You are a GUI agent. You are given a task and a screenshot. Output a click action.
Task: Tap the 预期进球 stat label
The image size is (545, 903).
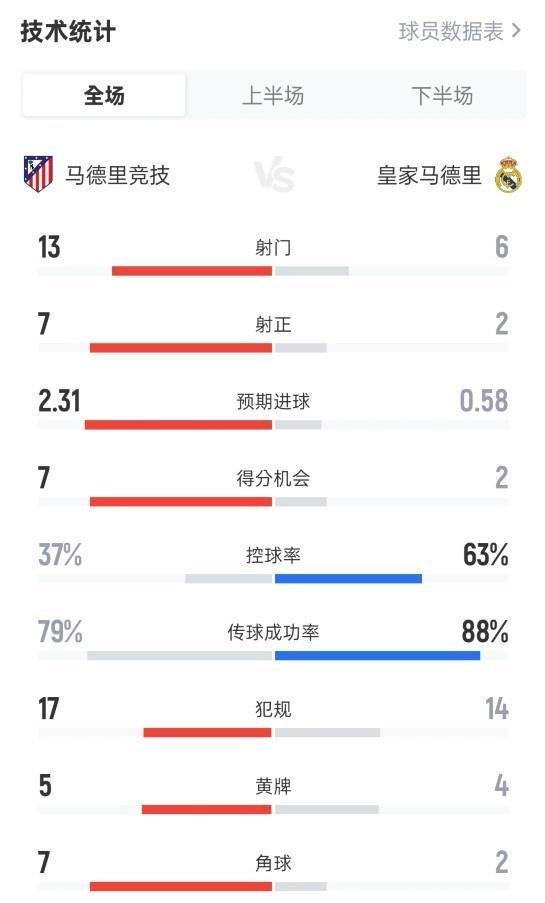tap(273, 401)
